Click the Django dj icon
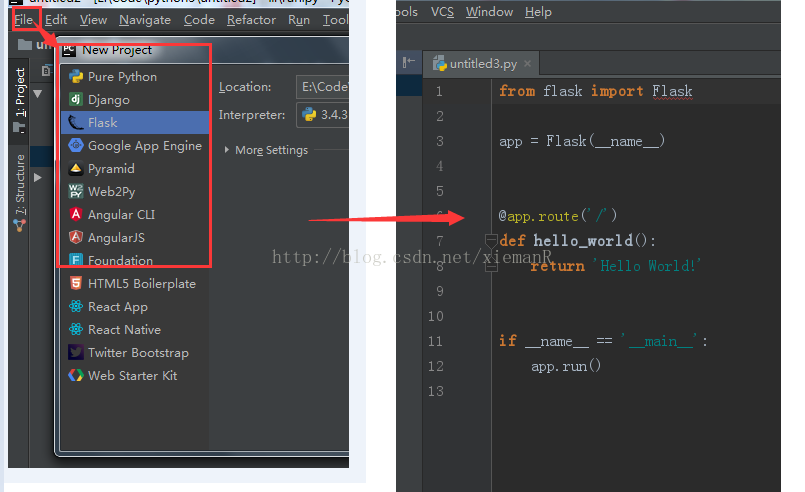Viewport: 805px width, 492px height. coord(76,99)
